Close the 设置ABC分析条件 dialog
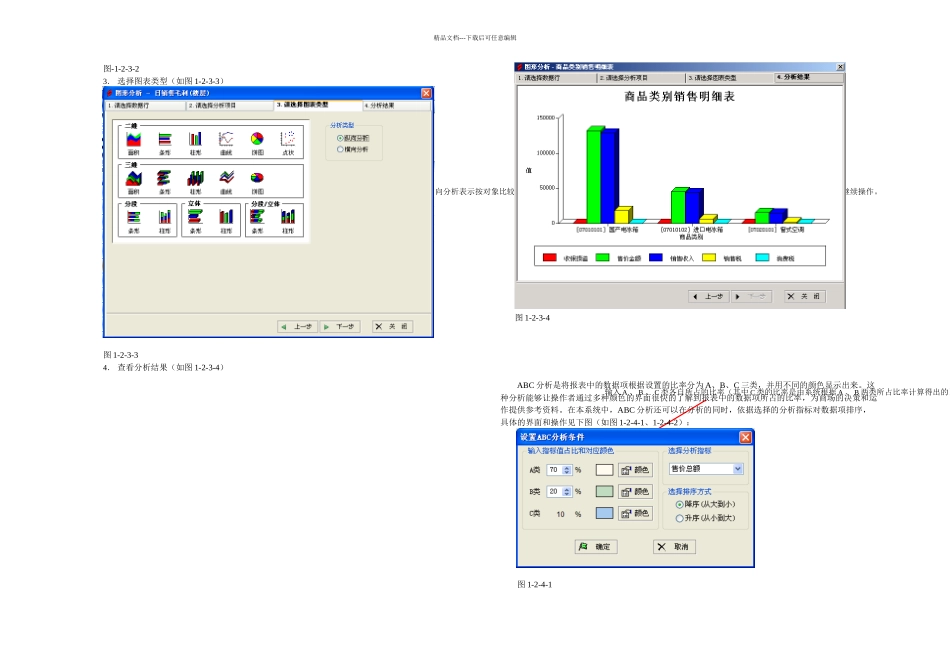Viewport: 950px width, 672px height. (x=745, y=437)
